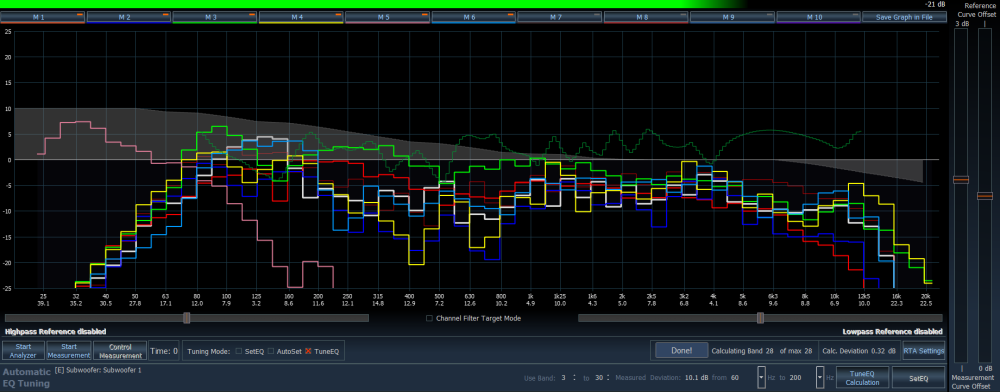Click the 'Calculating Band 28' status text

tap(742, 351)
